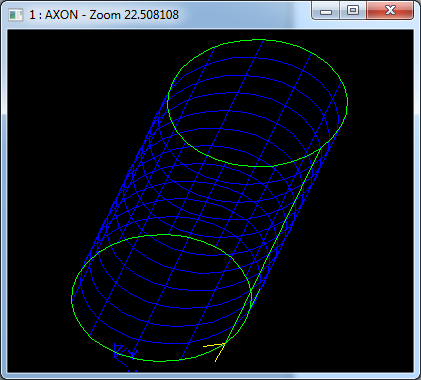421x380 pixels.
Task: Select the dense blue silhouette lines on cylinder's left
Action: coord(133,160)
